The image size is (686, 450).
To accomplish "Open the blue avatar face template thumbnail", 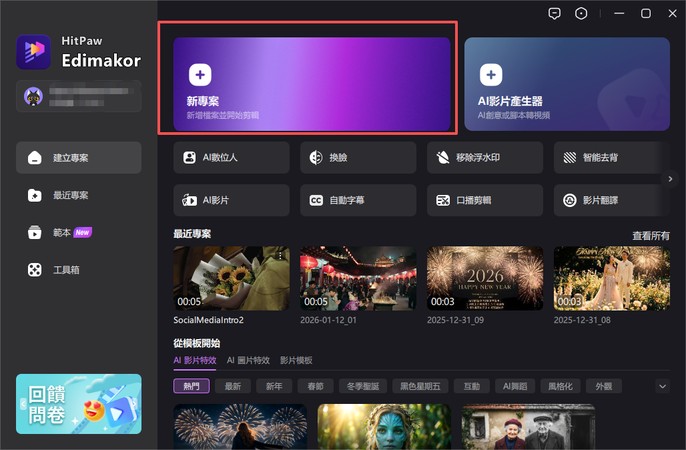I will 384,427.
